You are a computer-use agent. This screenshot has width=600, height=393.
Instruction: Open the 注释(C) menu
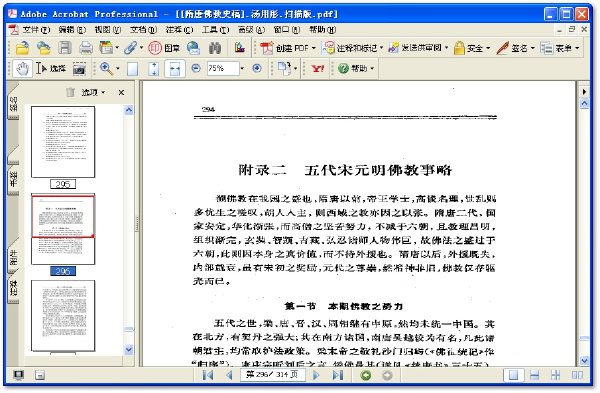[179, 29]
